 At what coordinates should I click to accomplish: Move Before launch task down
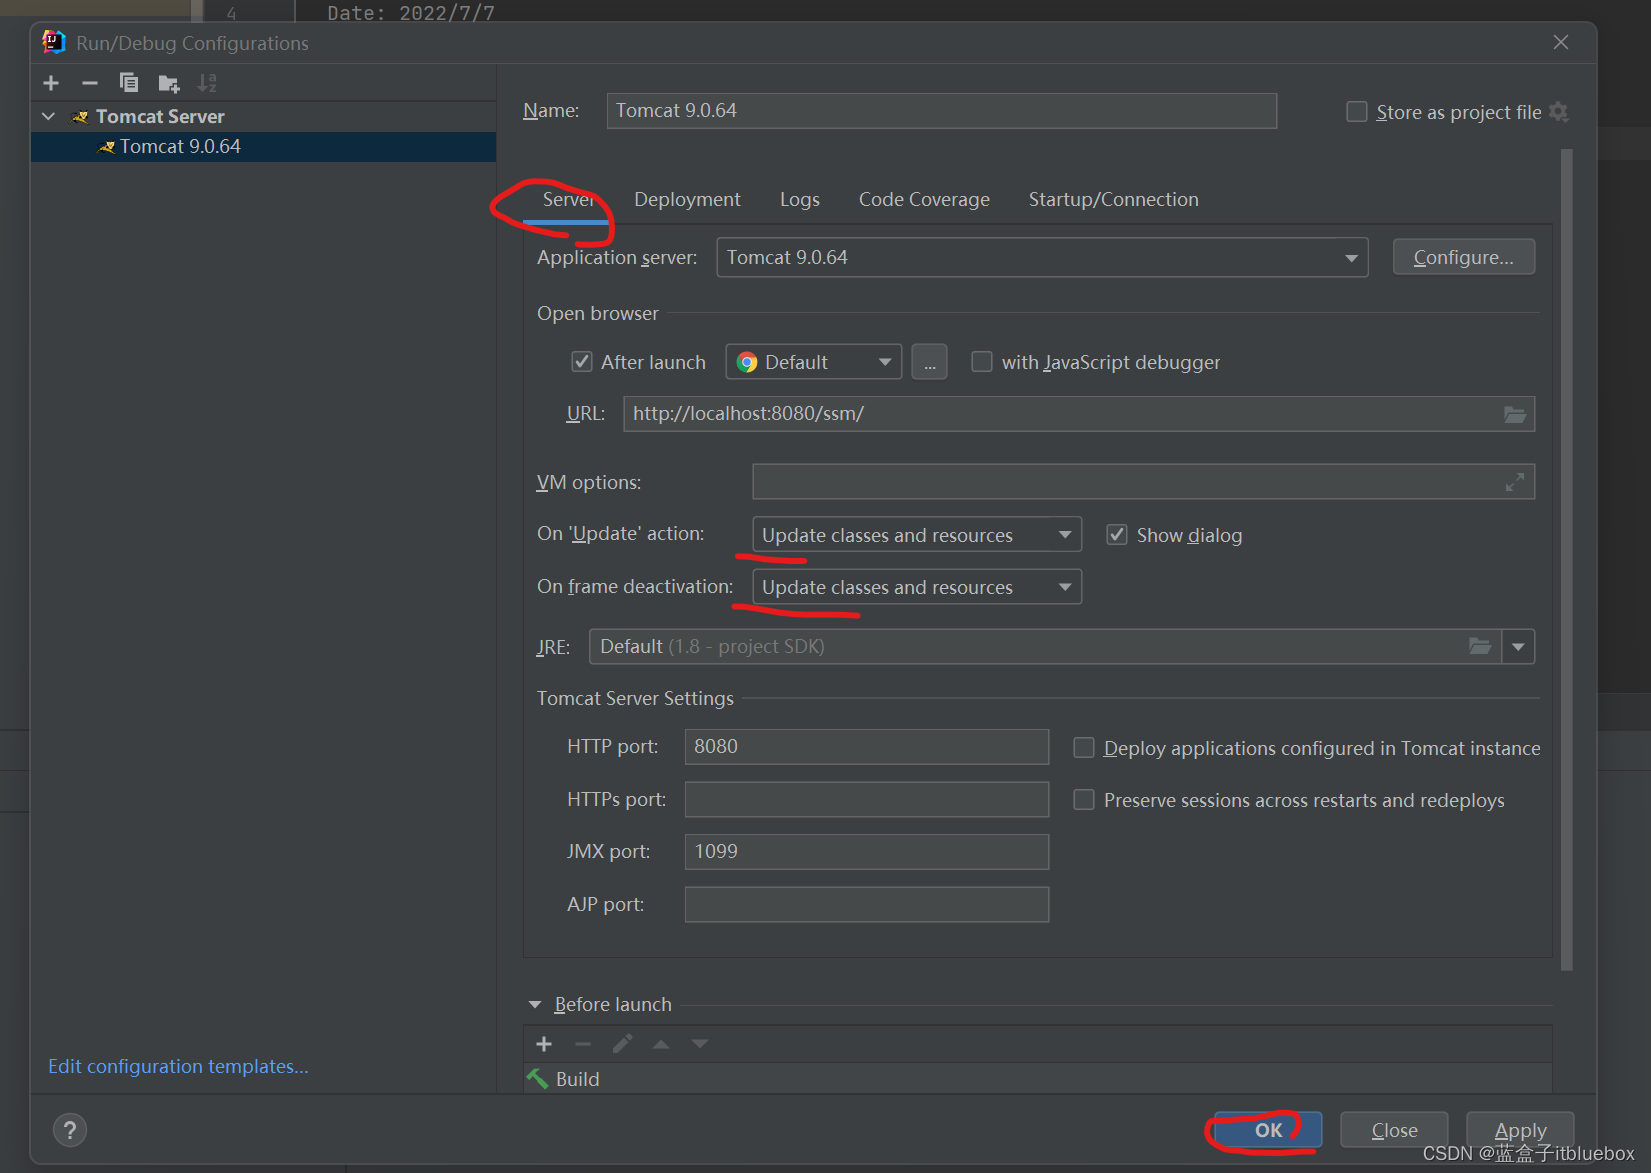coord(700,1044)
